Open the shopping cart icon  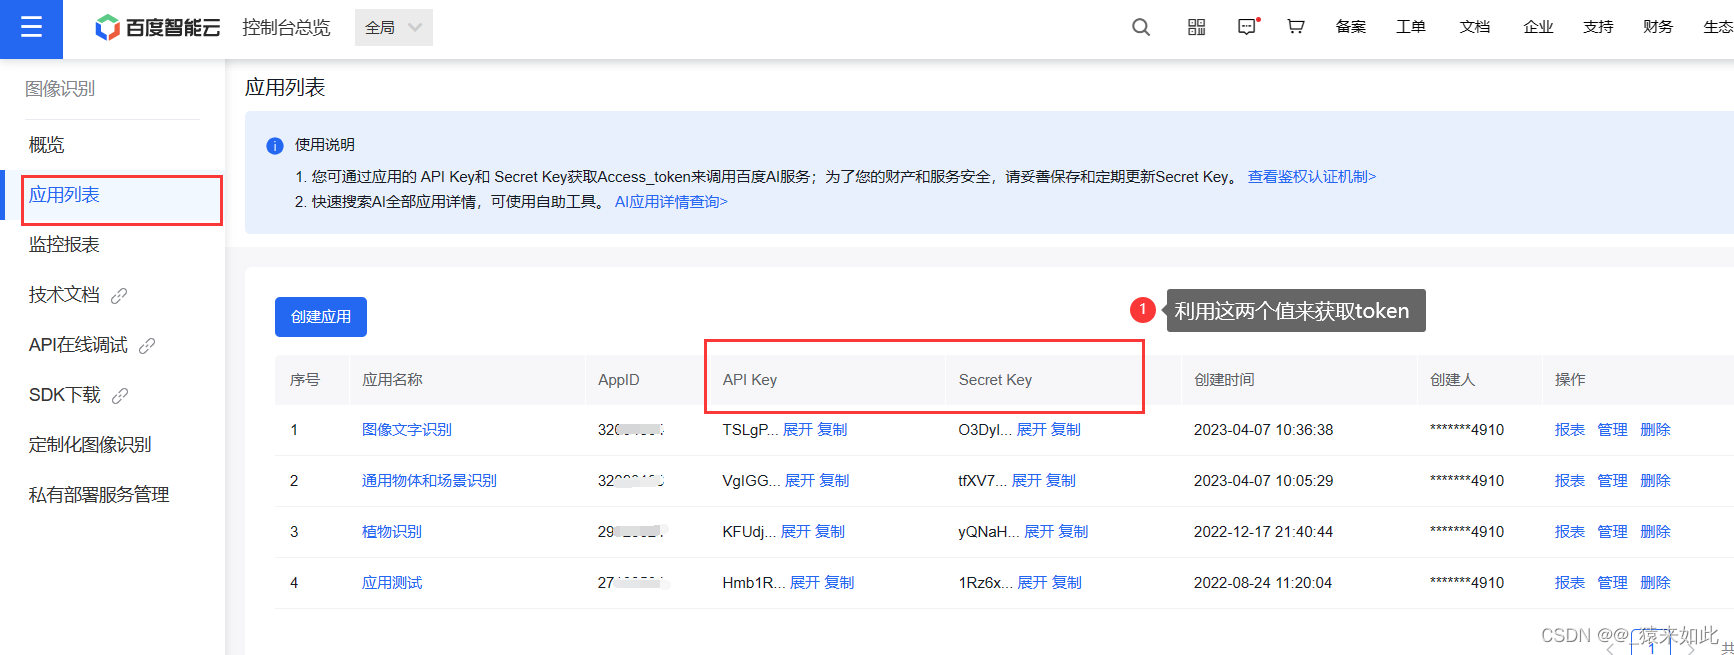(x=1295, y=27)
